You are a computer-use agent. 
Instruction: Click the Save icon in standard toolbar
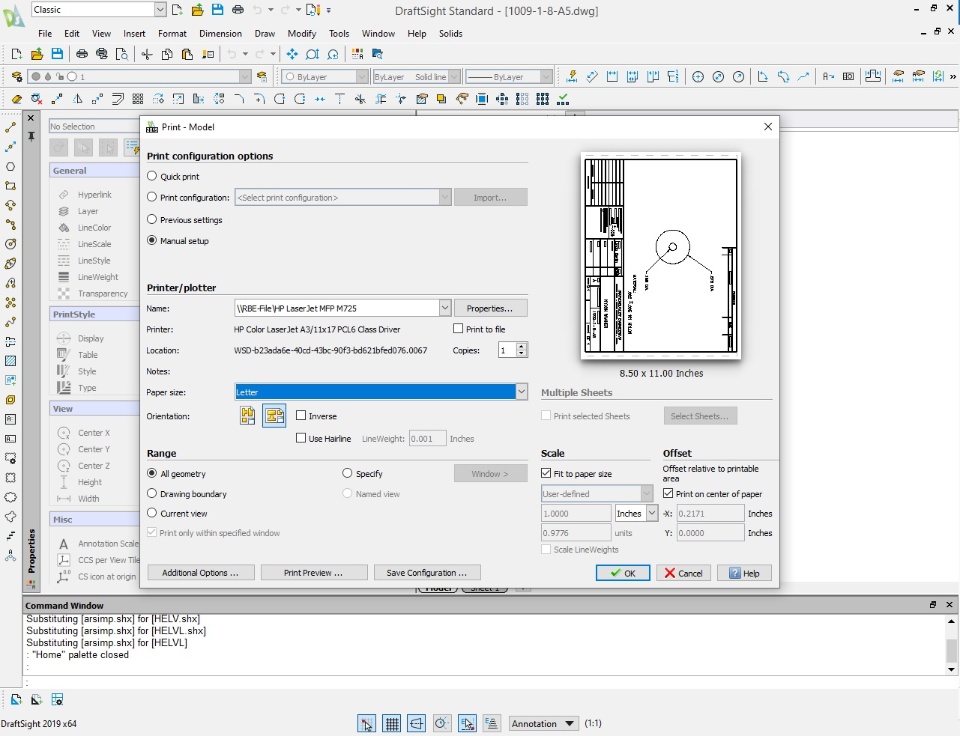click(57, 54)
